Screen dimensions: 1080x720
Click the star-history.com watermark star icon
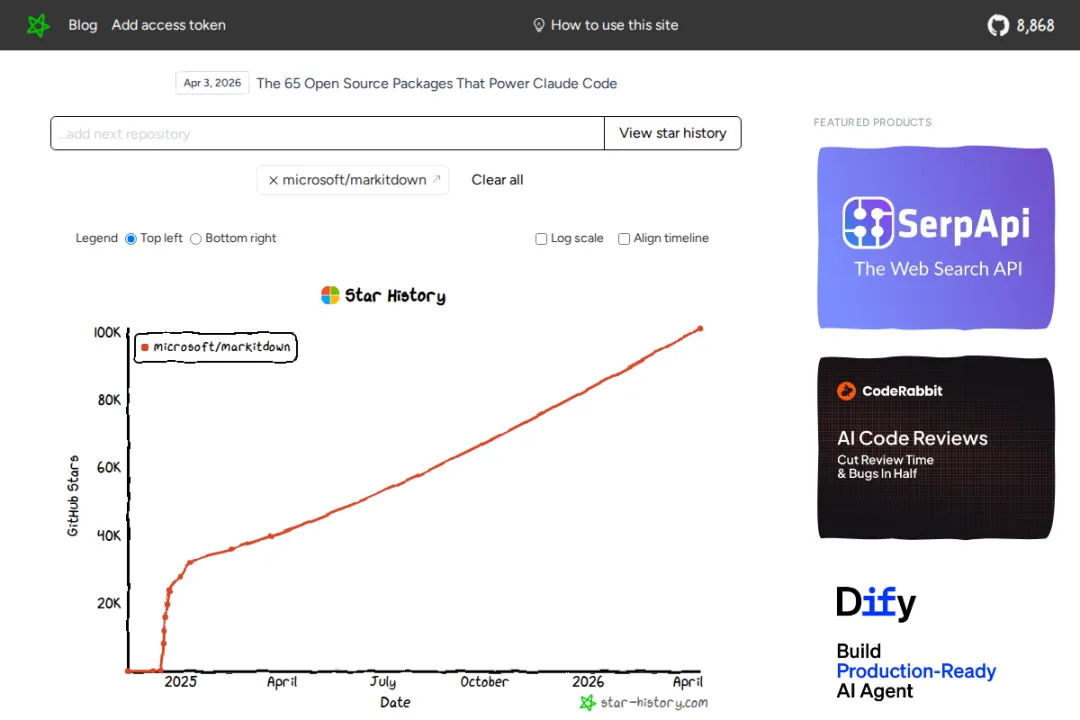tap(587, 703)
